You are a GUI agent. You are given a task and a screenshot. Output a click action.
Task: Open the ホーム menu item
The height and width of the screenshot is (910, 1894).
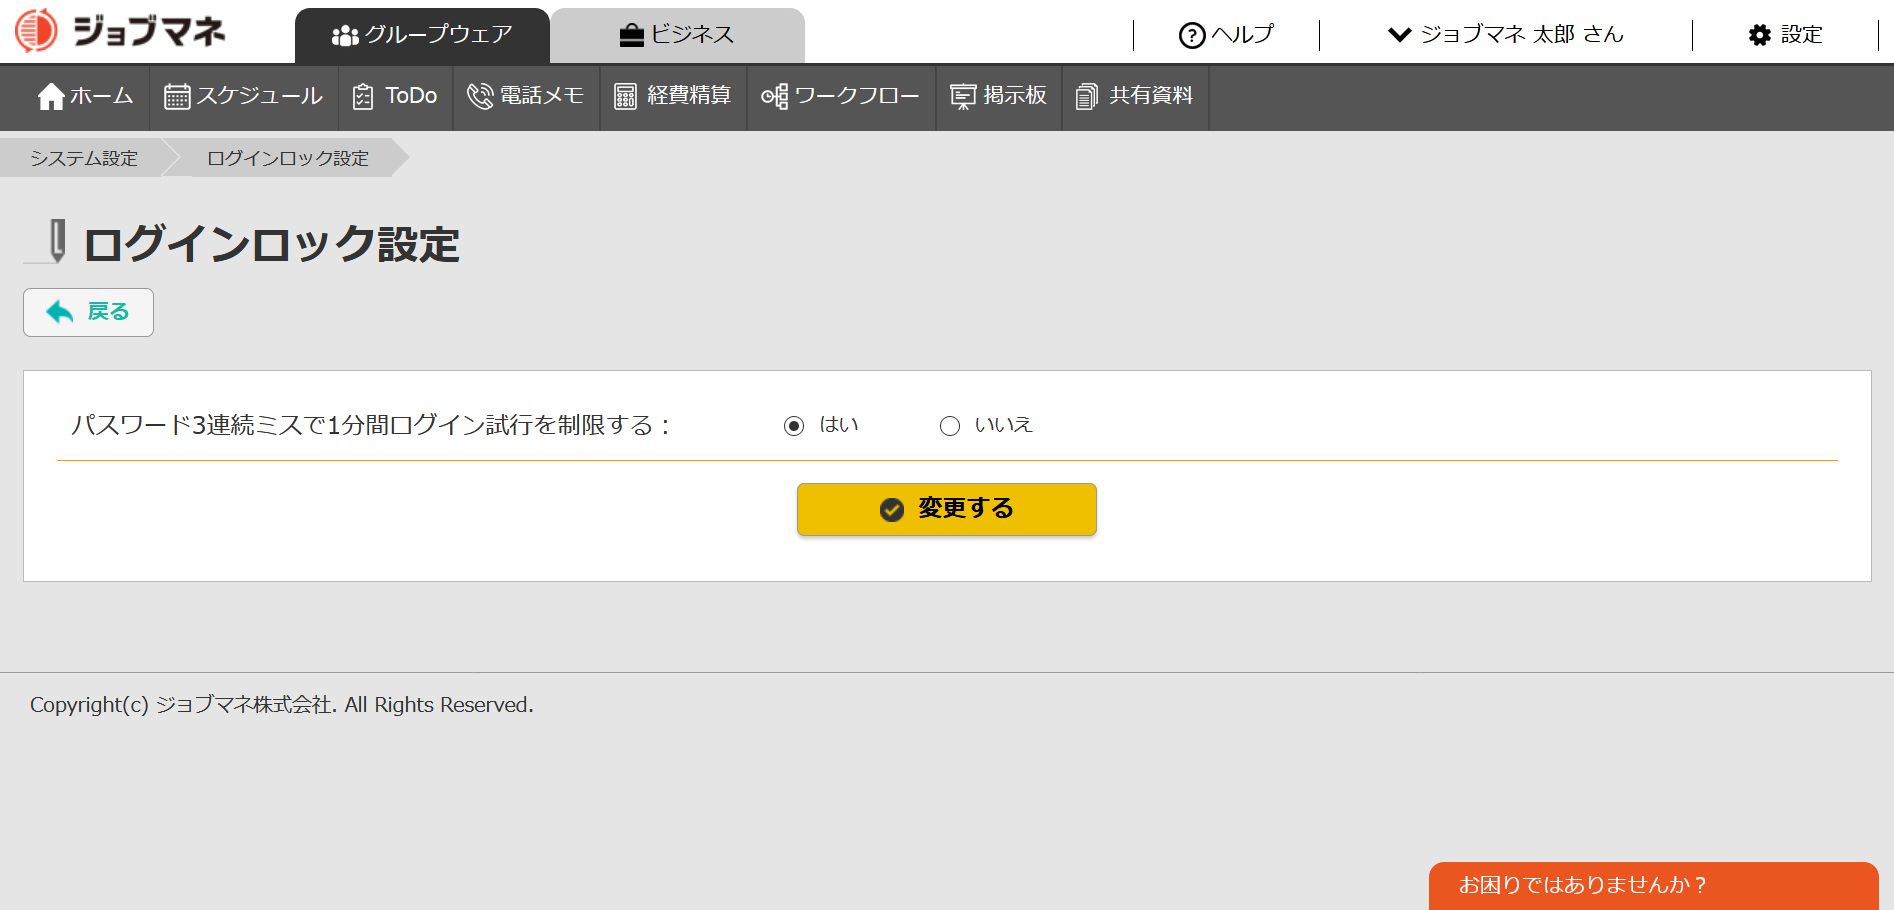tap(85, 97)
